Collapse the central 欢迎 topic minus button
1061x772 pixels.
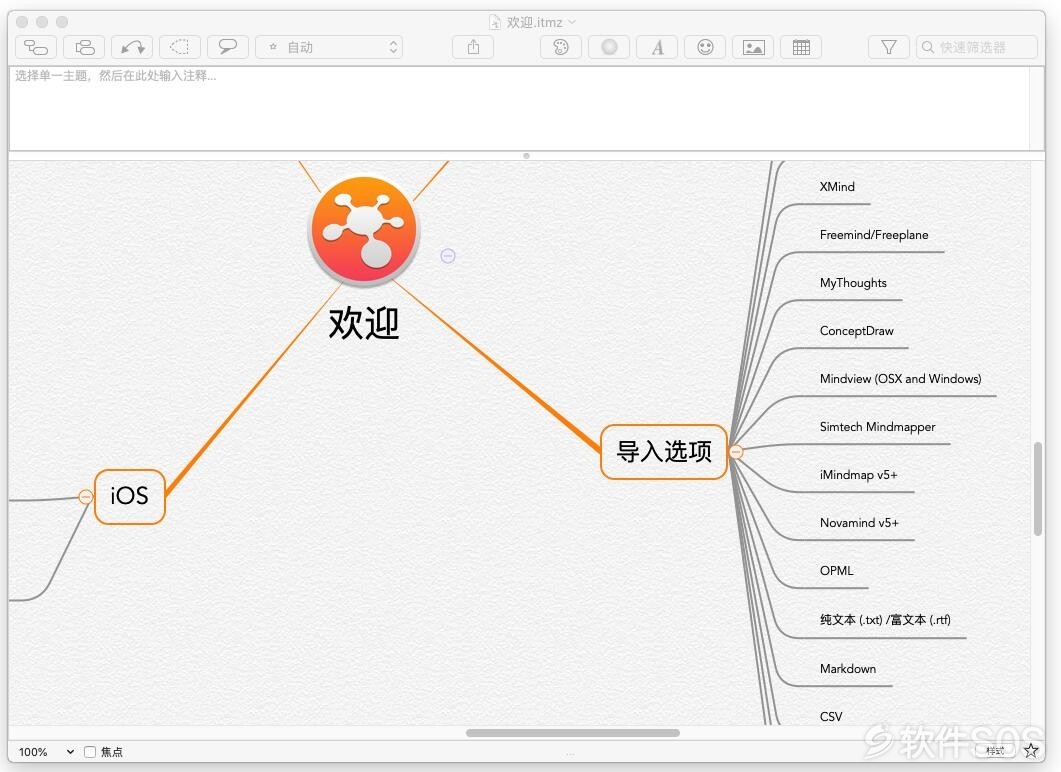pos(448,256)
